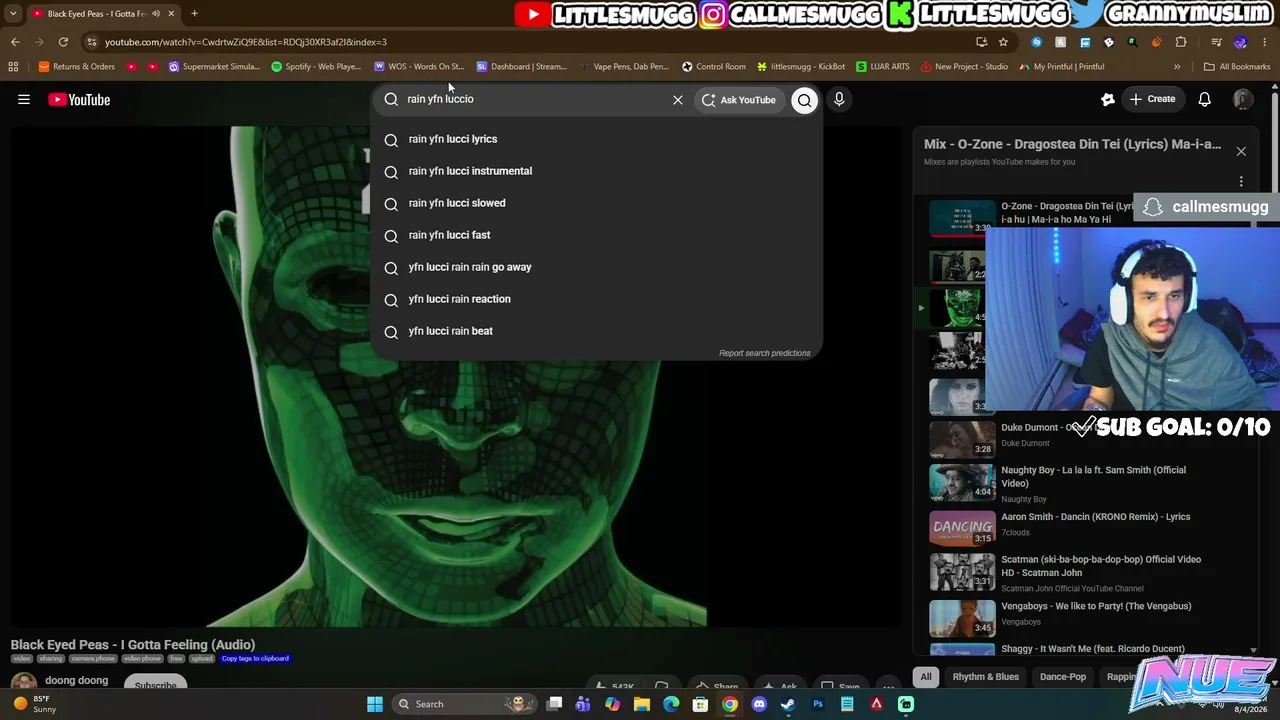Close the Black Eyed Peas tab
This screenshot has width=1280, height=720.
pyautogui.click(x=171, y=13)
